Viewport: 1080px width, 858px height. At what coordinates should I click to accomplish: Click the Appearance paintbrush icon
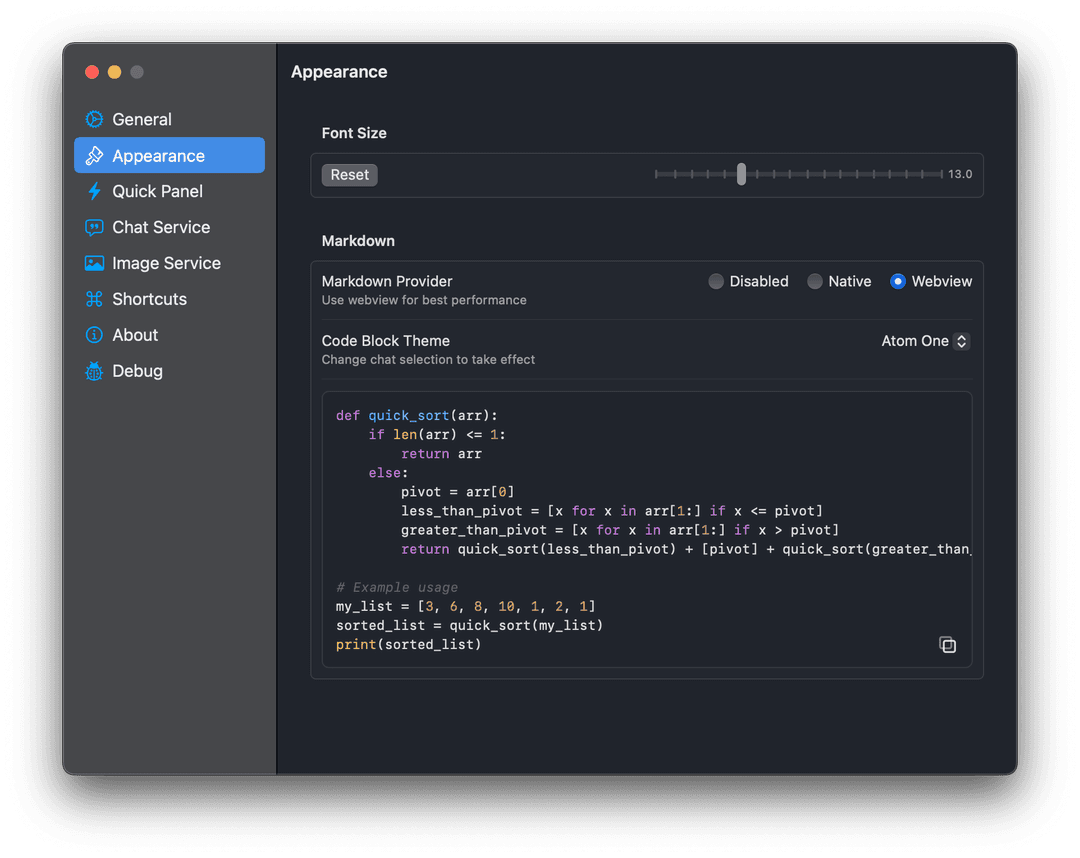coord(94,156)
